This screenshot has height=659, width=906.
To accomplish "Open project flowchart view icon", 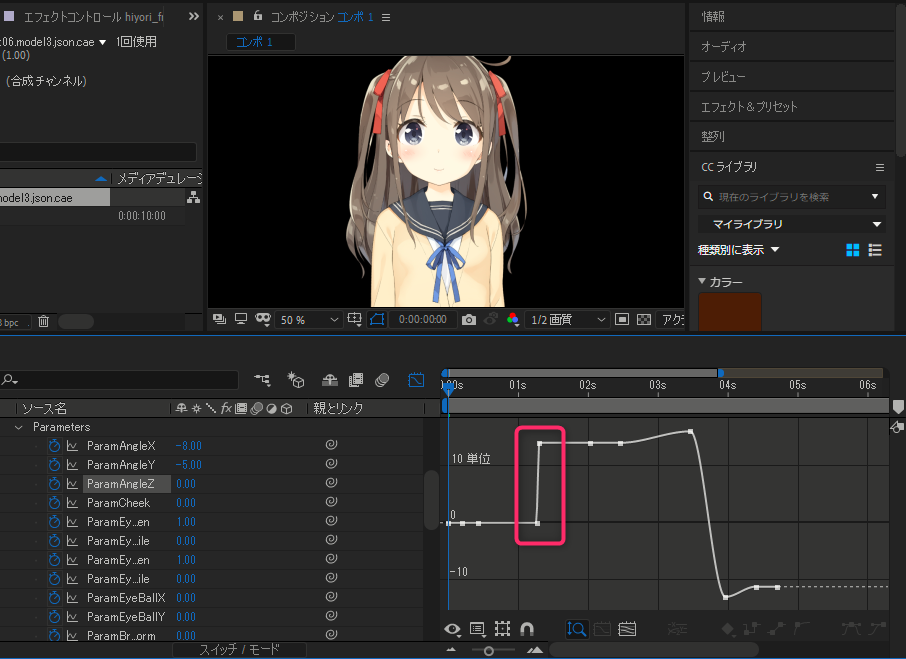I will click(194, 198).
